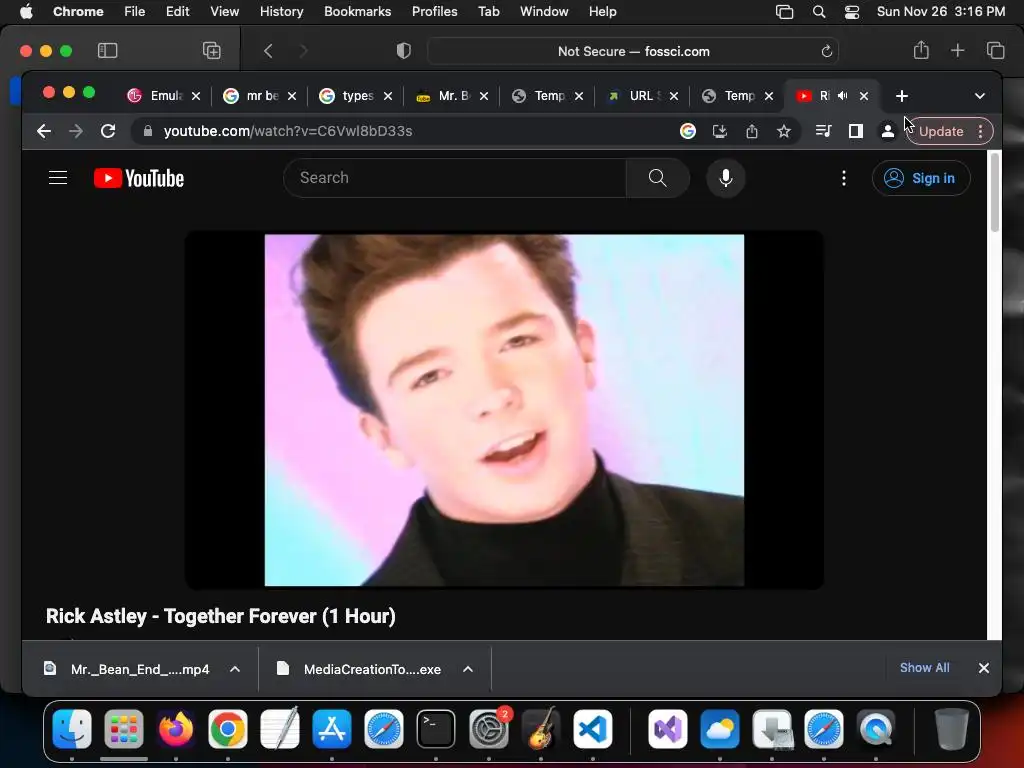Click the YouTube page scrollbar
Image resolution: width=1024 pixels, height=768 pixels.
point(995,193)
